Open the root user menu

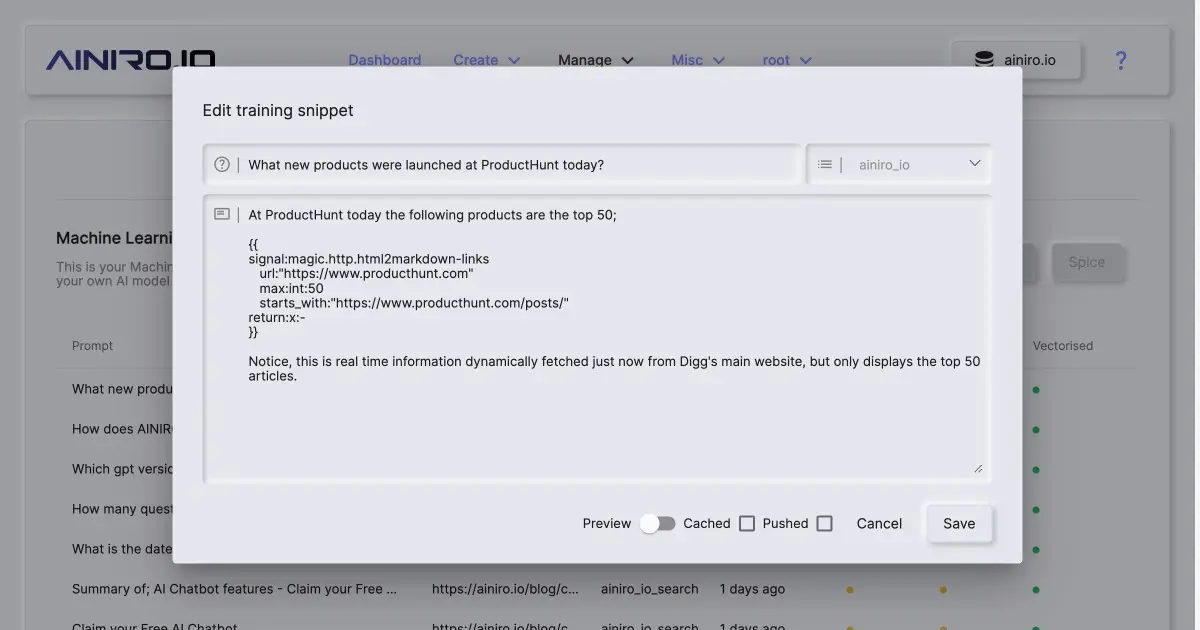[x=787, y=60]
